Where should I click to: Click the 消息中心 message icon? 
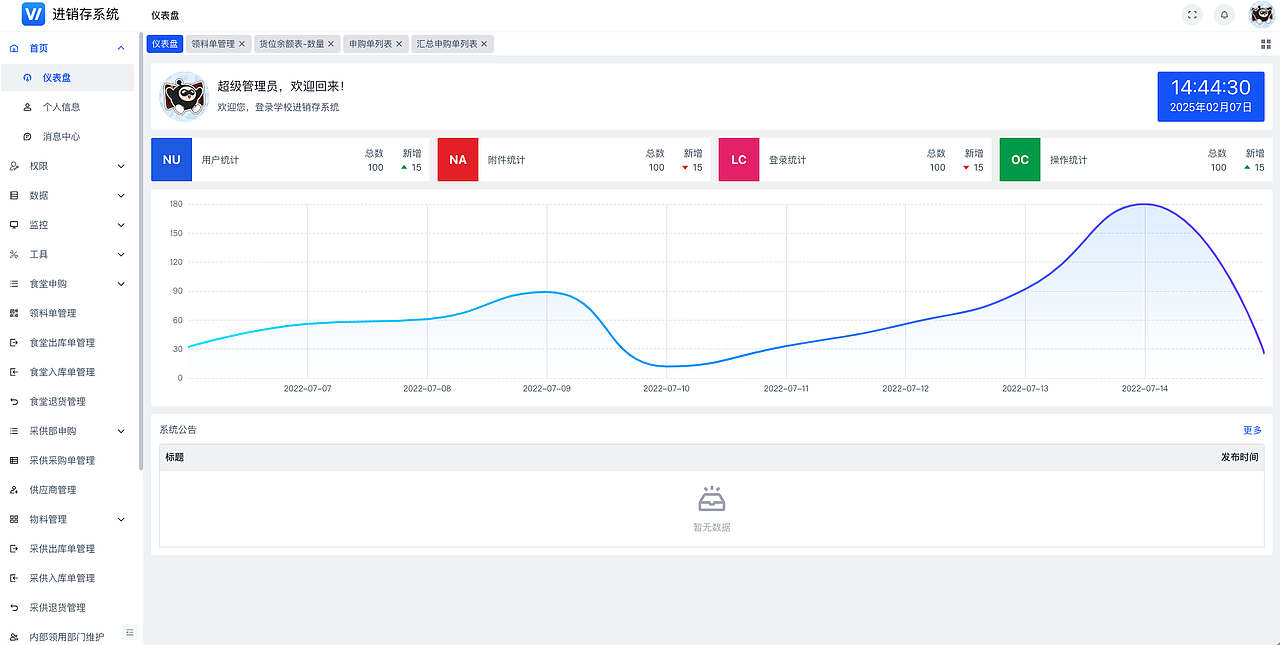point(27,136)
